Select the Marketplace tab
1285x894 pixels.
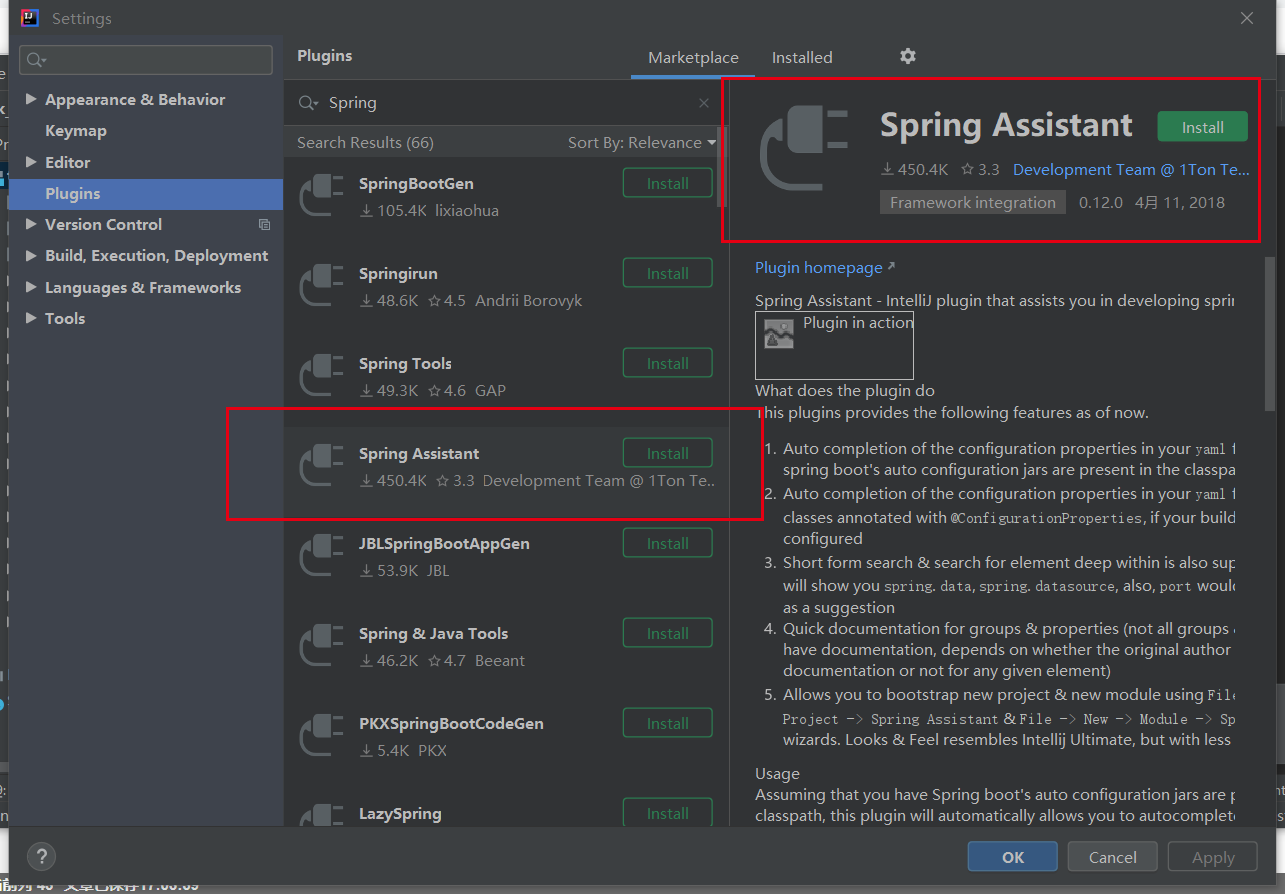692,57
